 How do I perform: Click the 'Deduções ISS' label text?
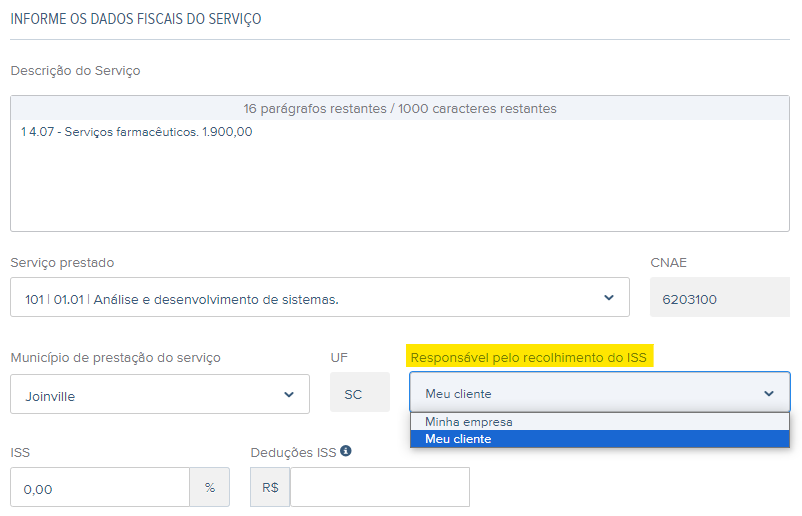pos(294,453)
